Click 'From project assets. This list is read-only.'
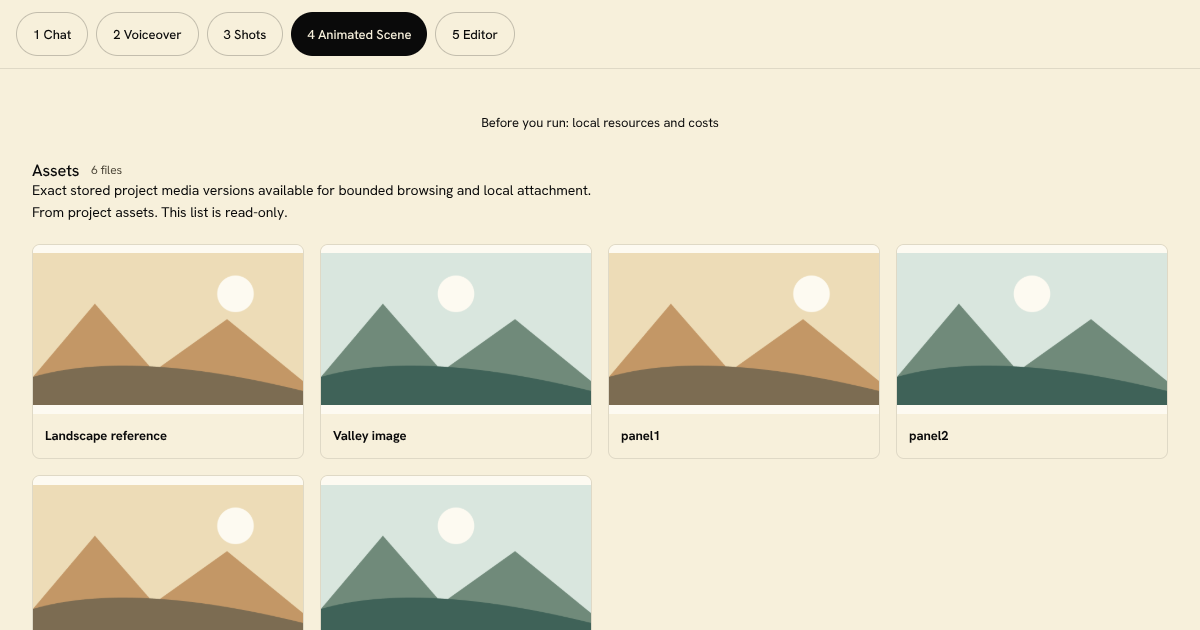Viewport: 1200px width, 630px height. pyautogui.click(x=160, y=212)
